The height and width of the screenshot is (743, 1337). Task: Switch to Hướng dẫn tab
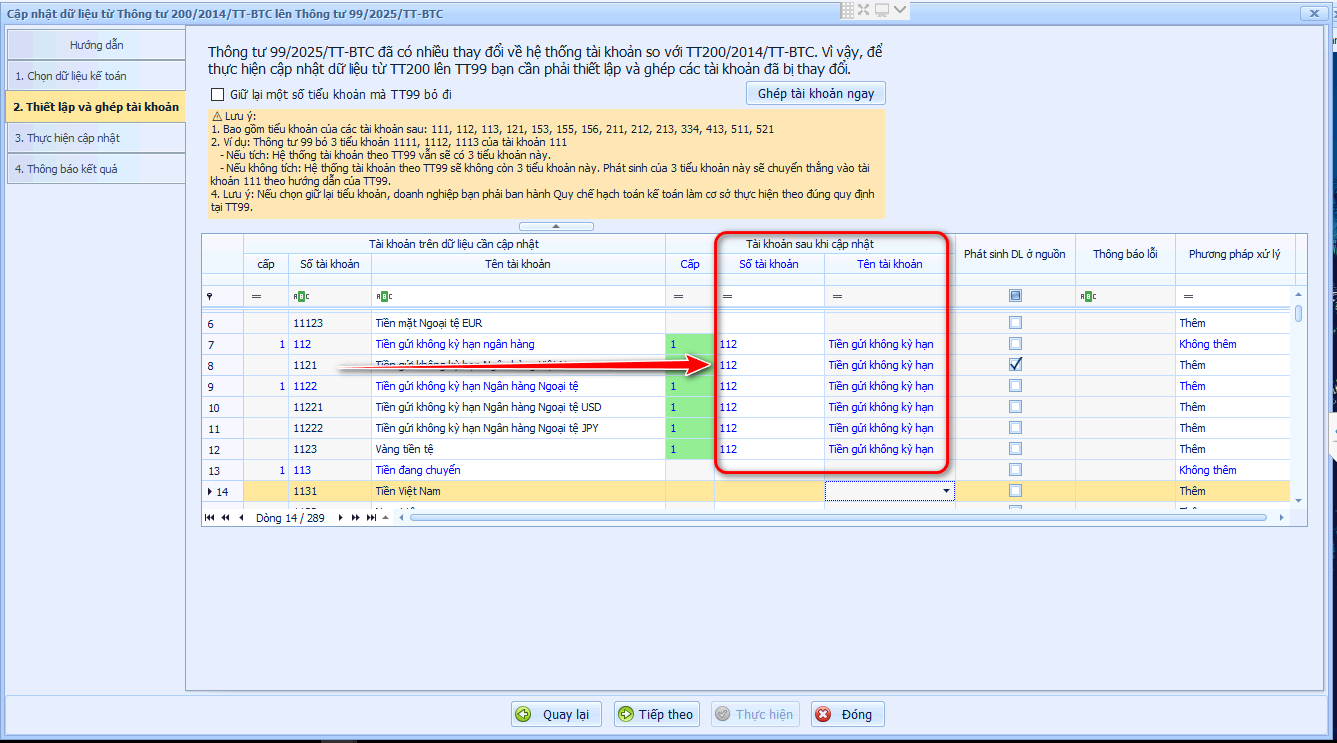(96, 45)
